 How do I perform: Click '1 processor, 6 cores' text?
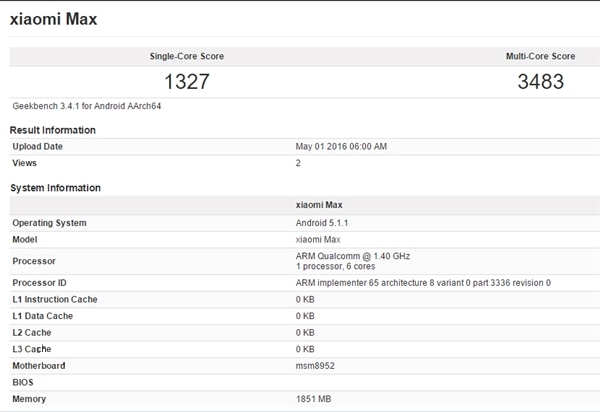coord(335,266)
